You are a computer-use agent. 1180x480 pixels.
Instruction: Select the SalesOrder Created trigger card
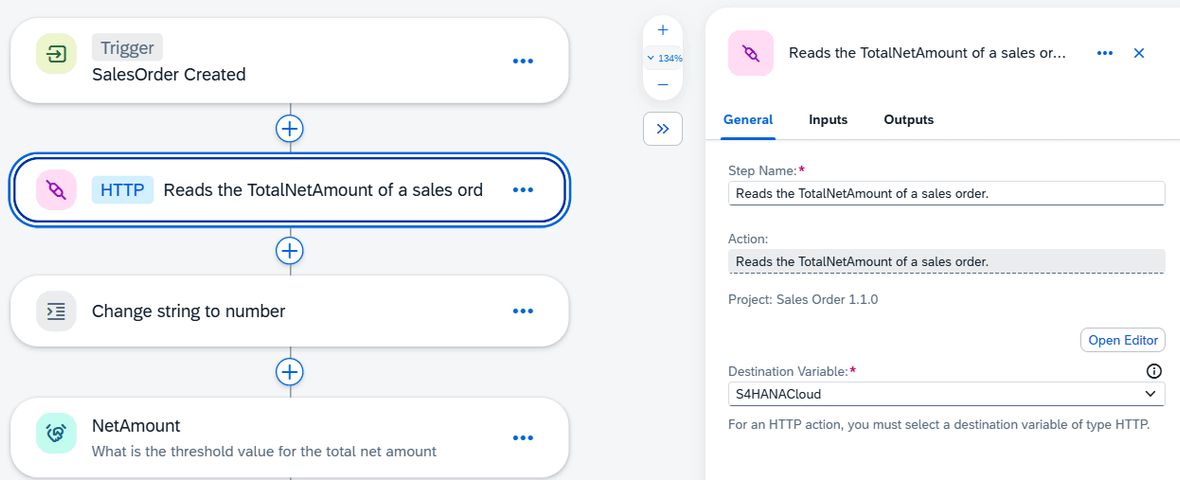tap(290, 60)
